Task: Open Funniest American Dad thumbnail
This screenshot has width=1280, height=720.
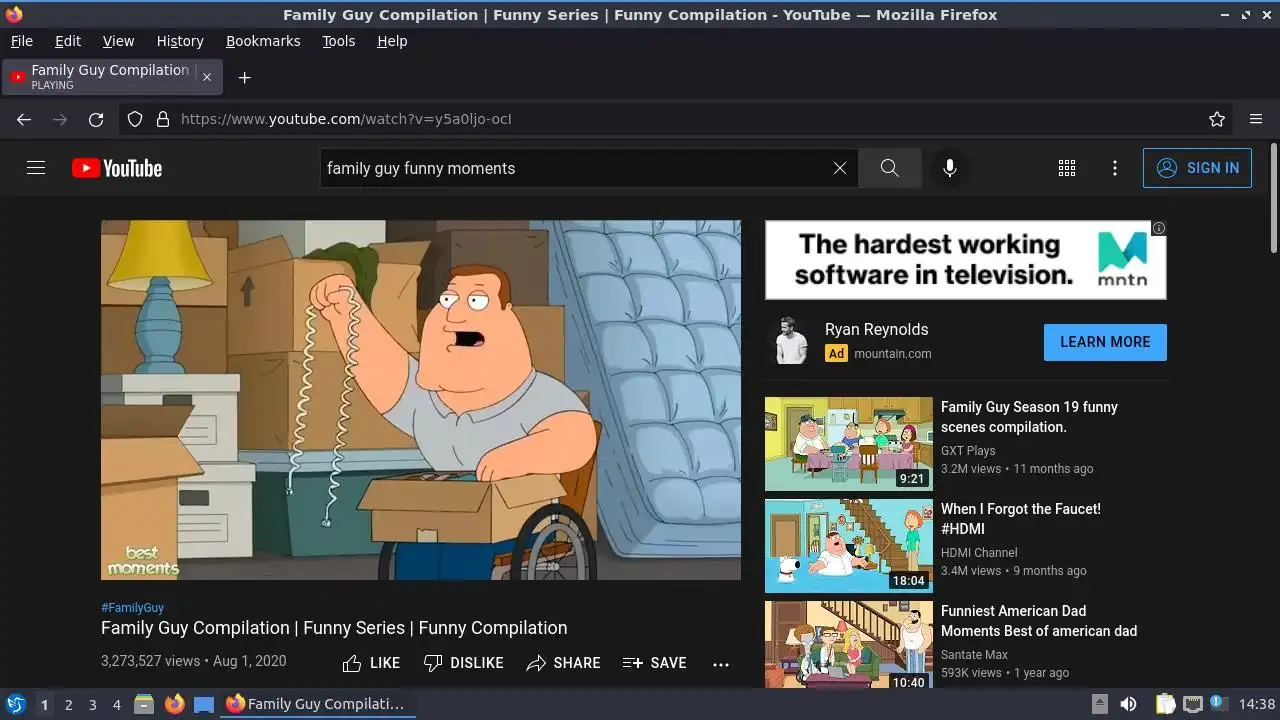Action: point(849,644)
